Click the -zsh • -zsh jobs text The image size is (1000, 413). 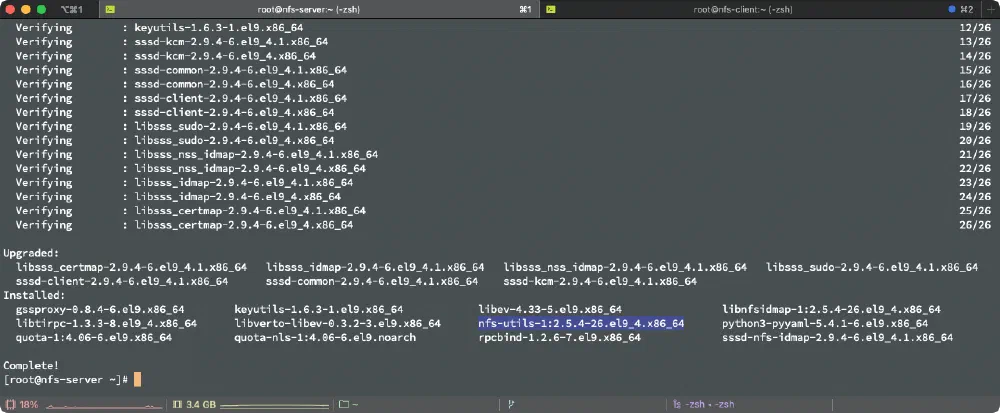[x=708, y=404]
